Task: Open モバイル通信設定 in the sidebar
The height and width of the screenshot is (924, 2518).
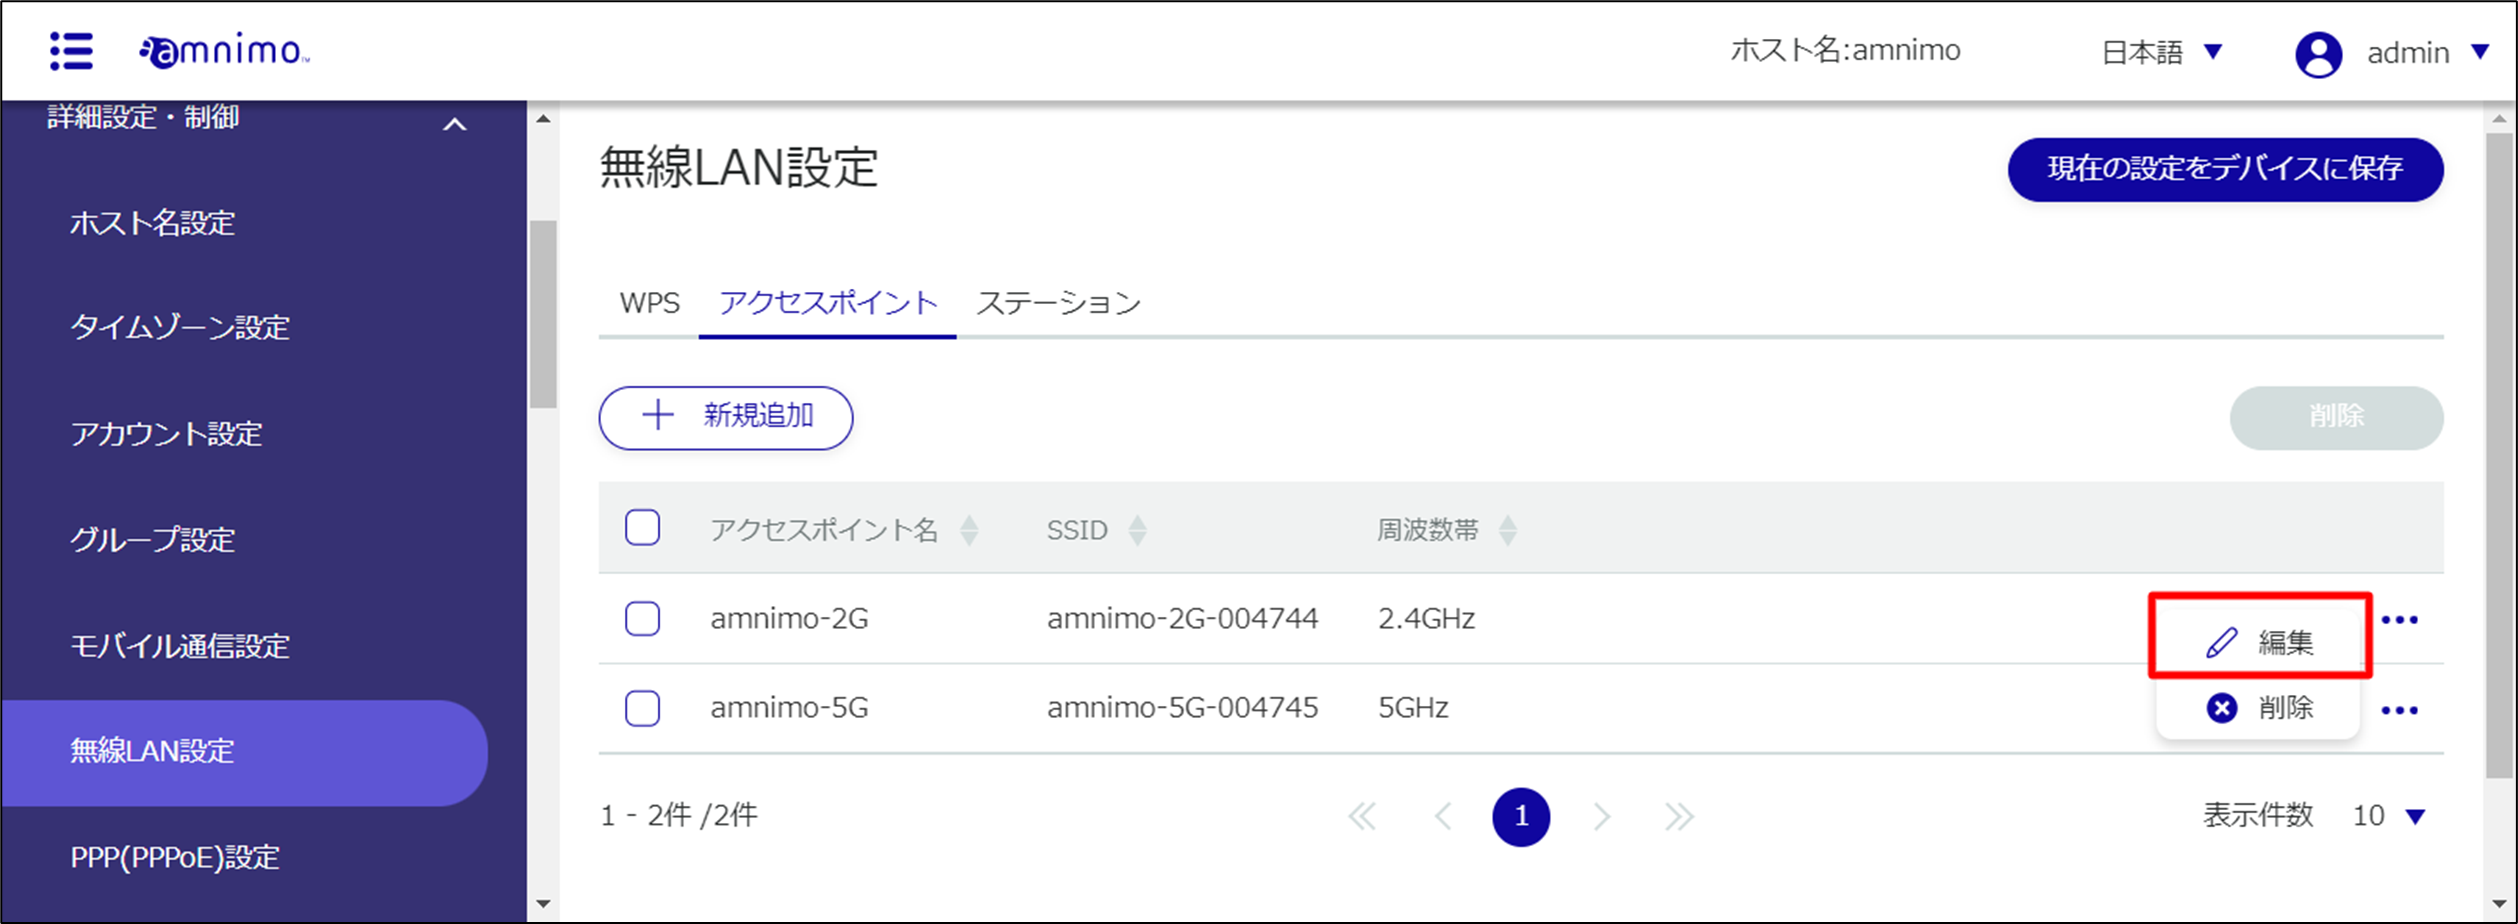Action: pyautogui.click(x=180, y=645)
